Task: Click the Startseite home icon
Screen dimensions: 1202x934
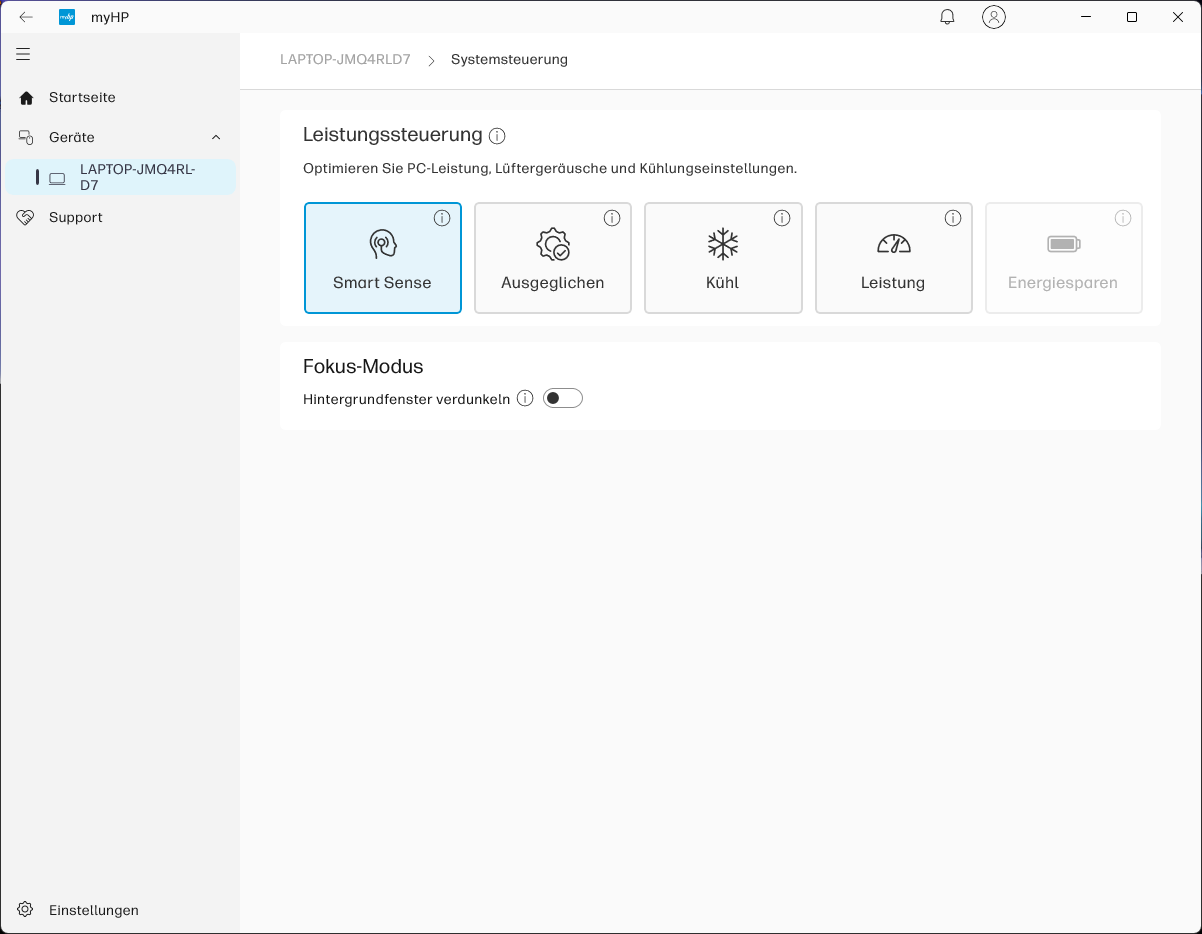Action: click(x=27, y=97)
